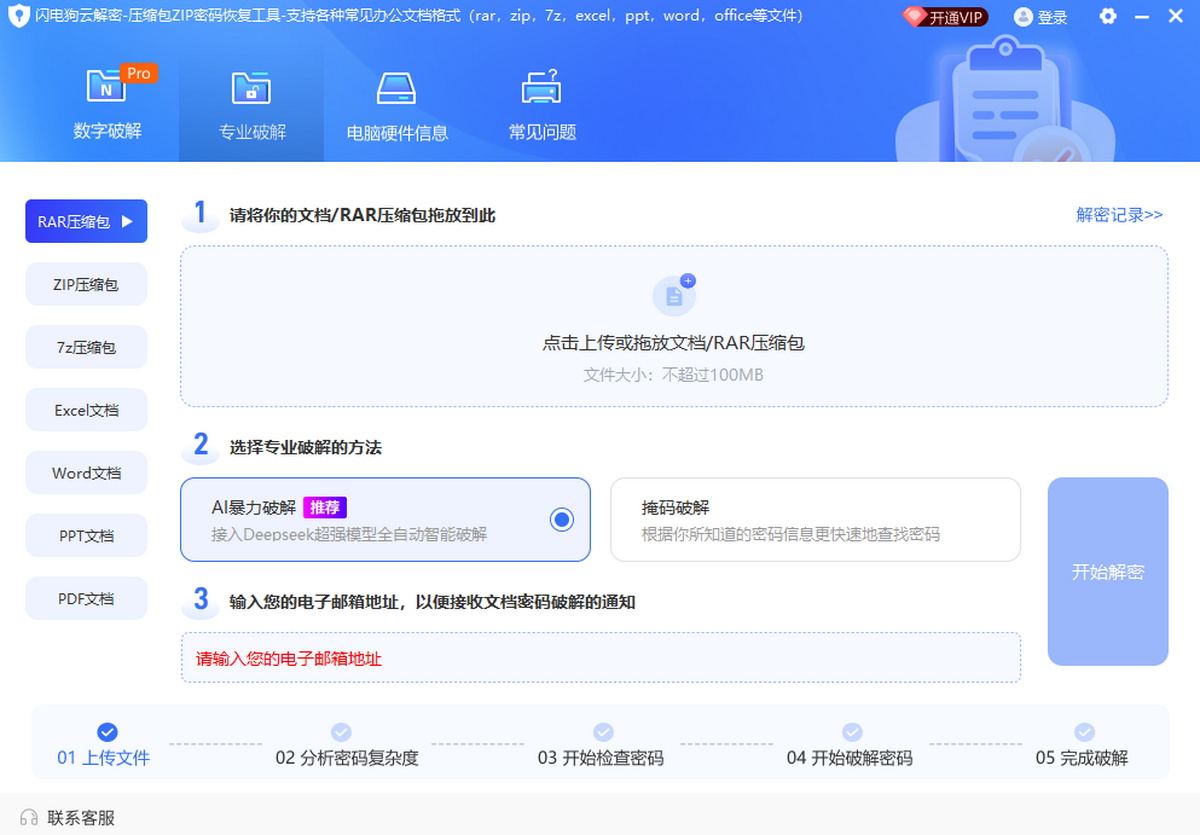Expand the RAR压缩包 arrow
The height and width of the screenshot is (835, 1200).
point(125,221)
